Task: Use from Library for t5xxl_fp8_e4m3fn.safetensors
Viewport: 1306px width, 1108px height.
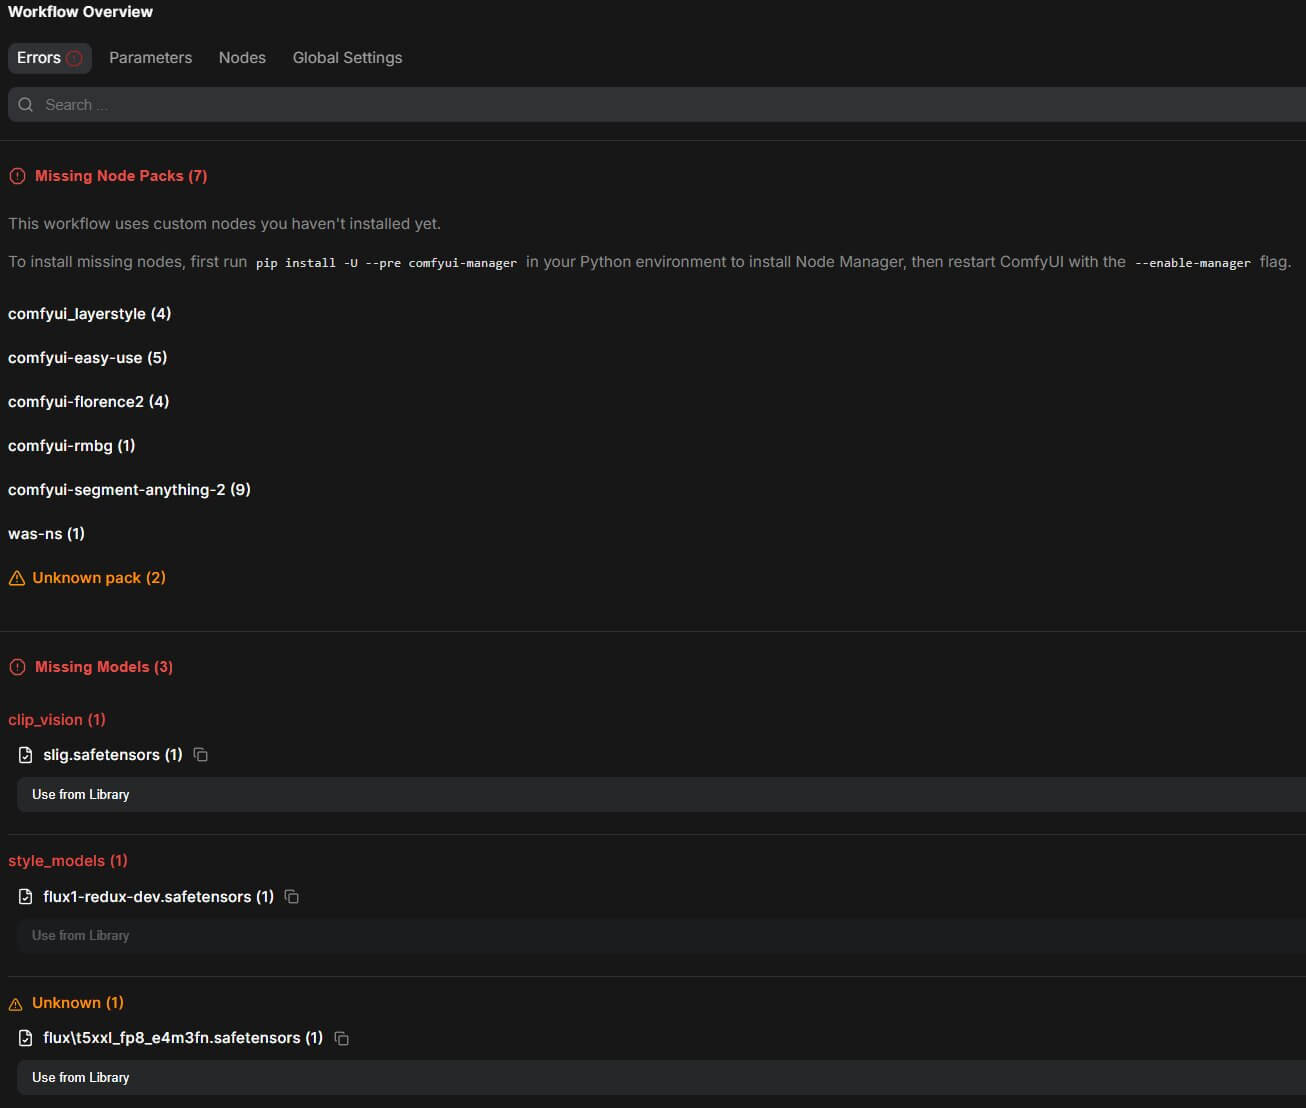Action: pos(662,1078)
